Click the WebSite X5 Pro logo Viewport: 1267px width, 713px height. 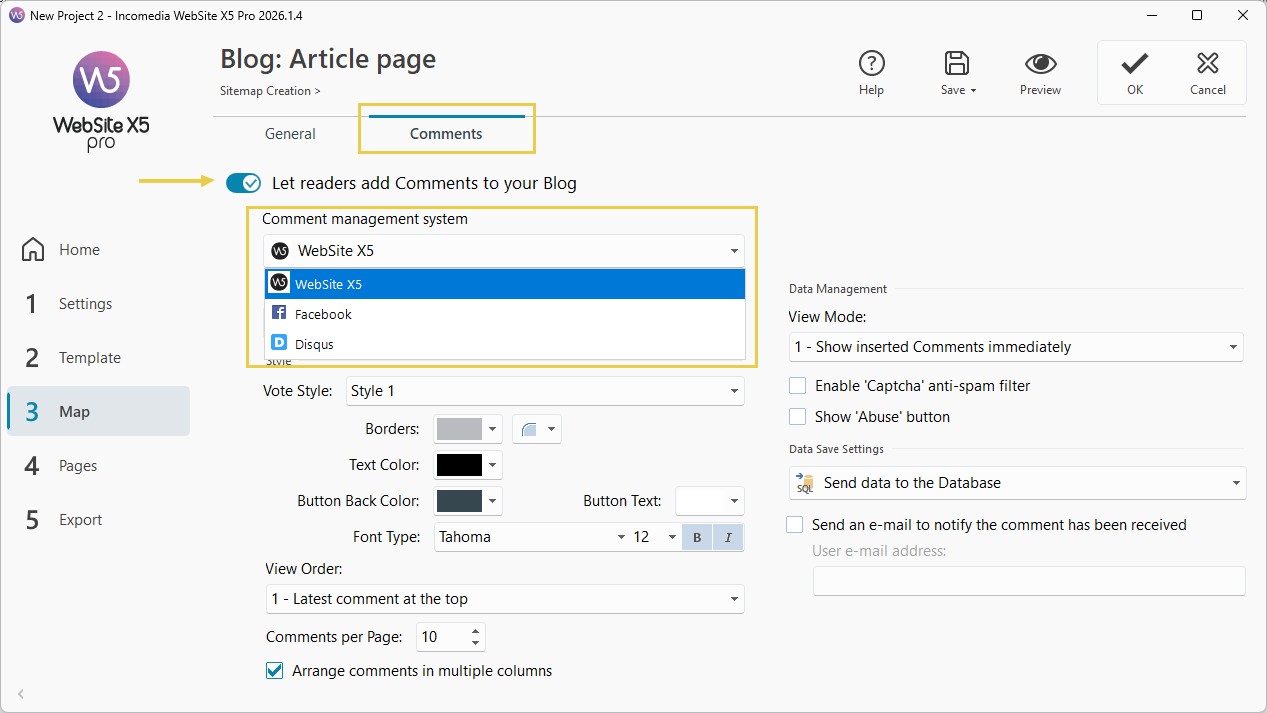pos(101,100)
